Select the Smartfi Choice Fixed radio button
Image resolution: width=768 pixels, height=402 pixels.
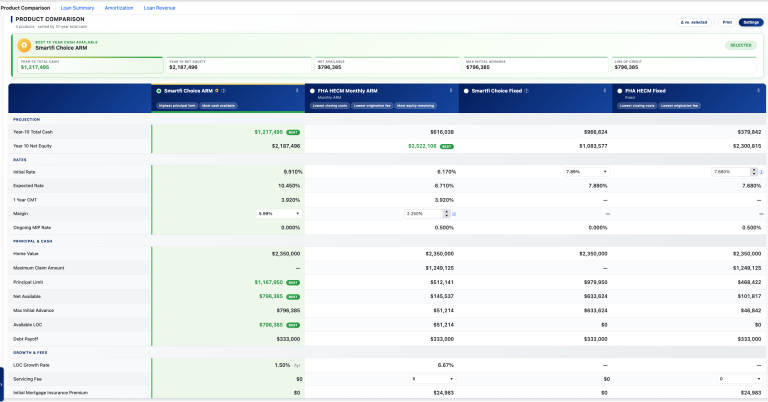pos(466,91)
